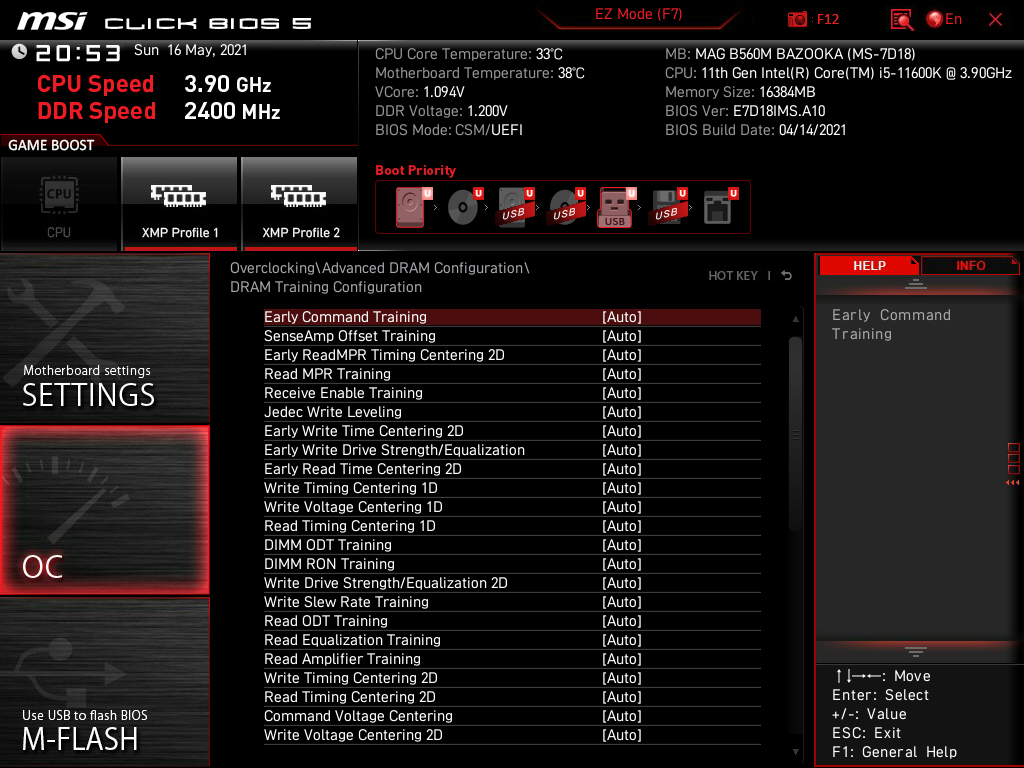Enable XMP Profile 1
This screenshot has width=1024, height=768.
point(180,204)
